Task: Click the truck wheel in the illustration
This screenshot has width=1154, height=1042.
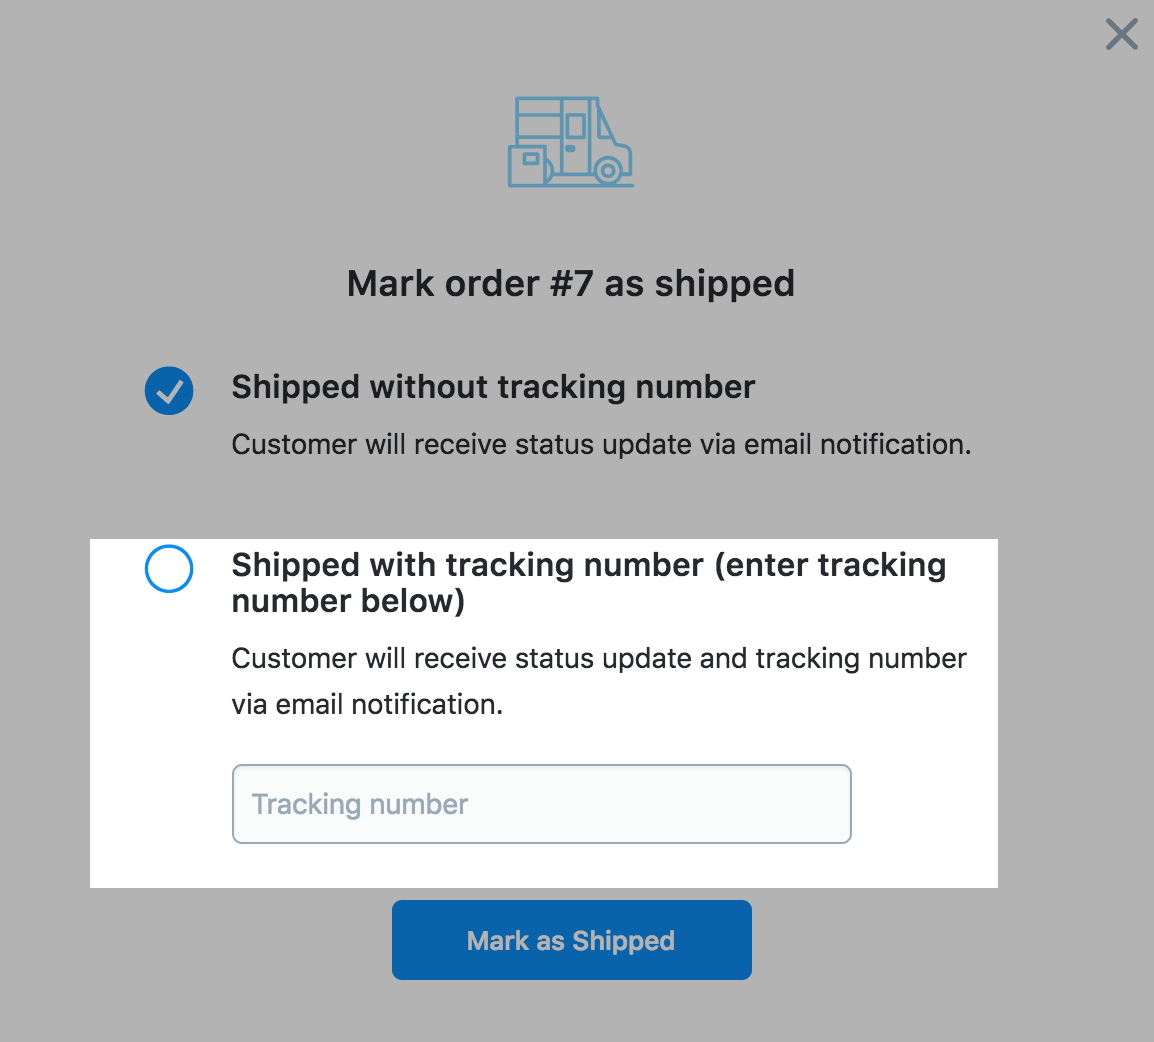Action: (x=608, y=171)
